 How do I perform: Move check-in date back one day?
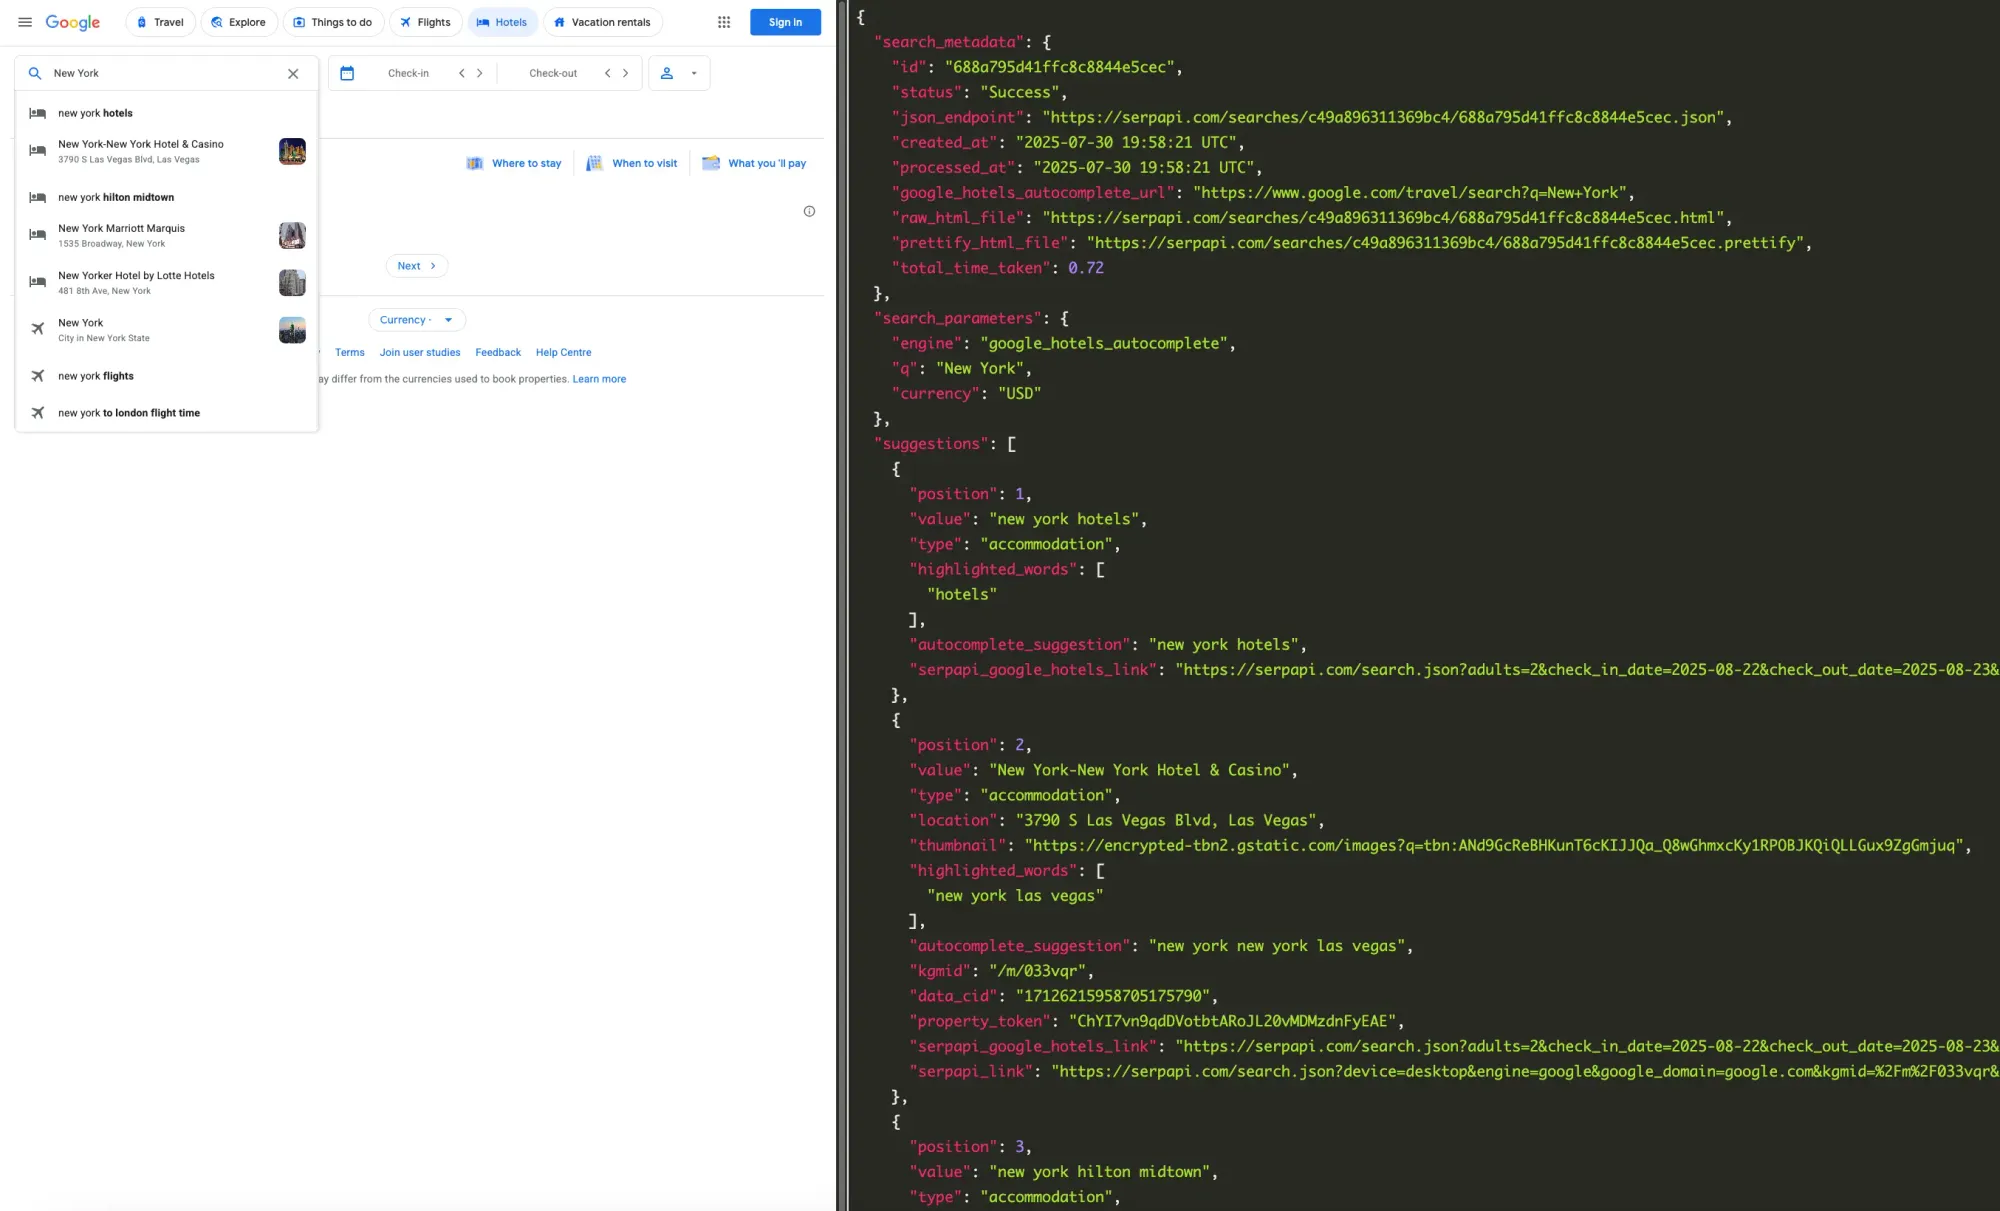point(461,73)
